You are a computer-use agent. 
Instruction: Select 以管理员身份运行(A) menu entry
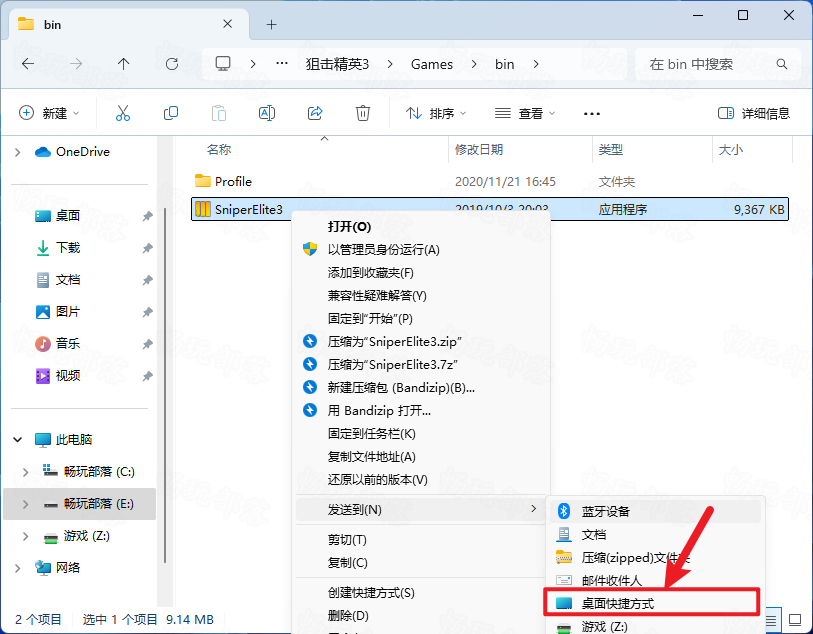click(422, 250)
